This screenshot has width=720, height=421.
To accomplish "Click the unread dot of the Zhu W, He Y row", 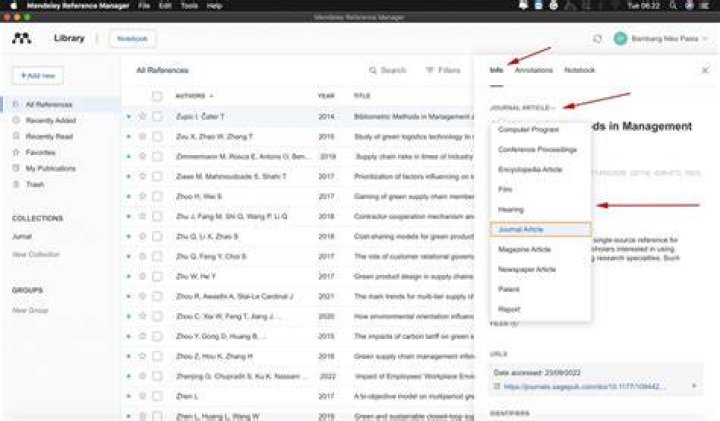I will 129,276.
